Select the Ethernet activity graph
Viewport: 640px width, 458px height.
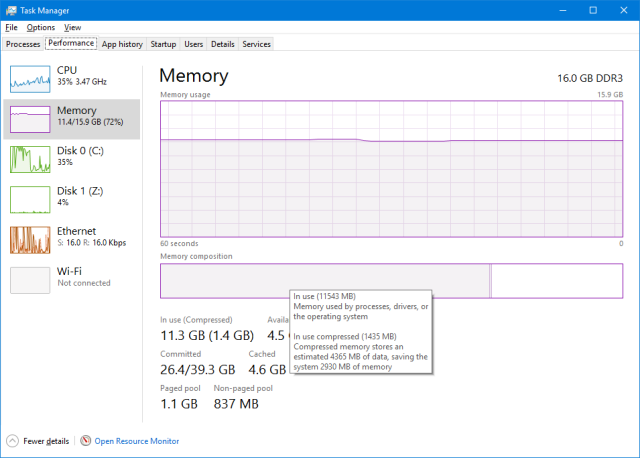coord(30,240)
